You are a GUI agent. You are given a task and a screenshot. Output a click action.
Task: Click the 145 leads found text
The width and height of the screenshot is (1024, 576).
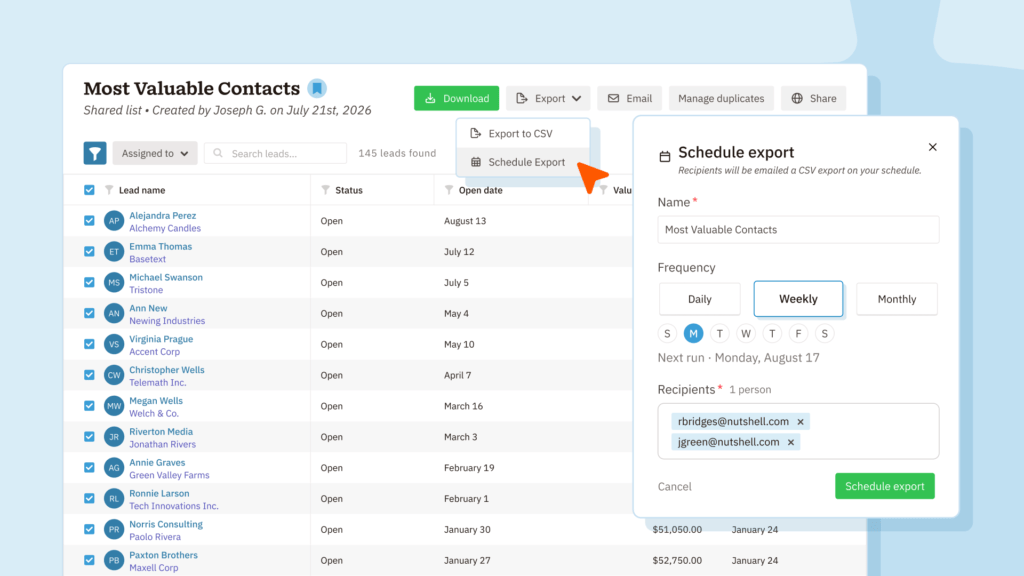point(397,153)
